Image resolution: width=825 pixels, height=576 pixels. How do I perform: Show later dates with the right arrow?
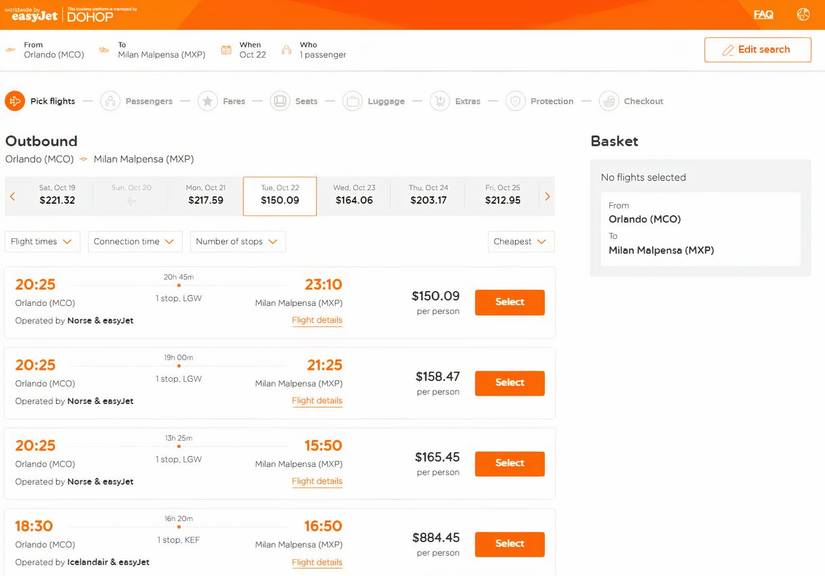click(x=547, y=196)
